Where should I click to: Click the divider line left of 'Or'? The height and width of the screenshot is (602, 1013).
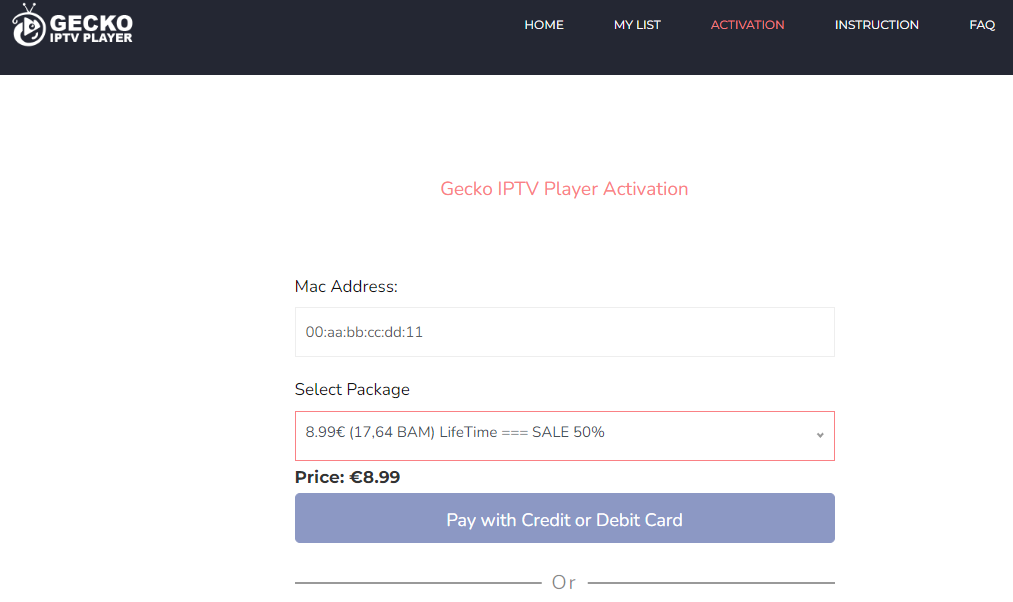(417, 583)
